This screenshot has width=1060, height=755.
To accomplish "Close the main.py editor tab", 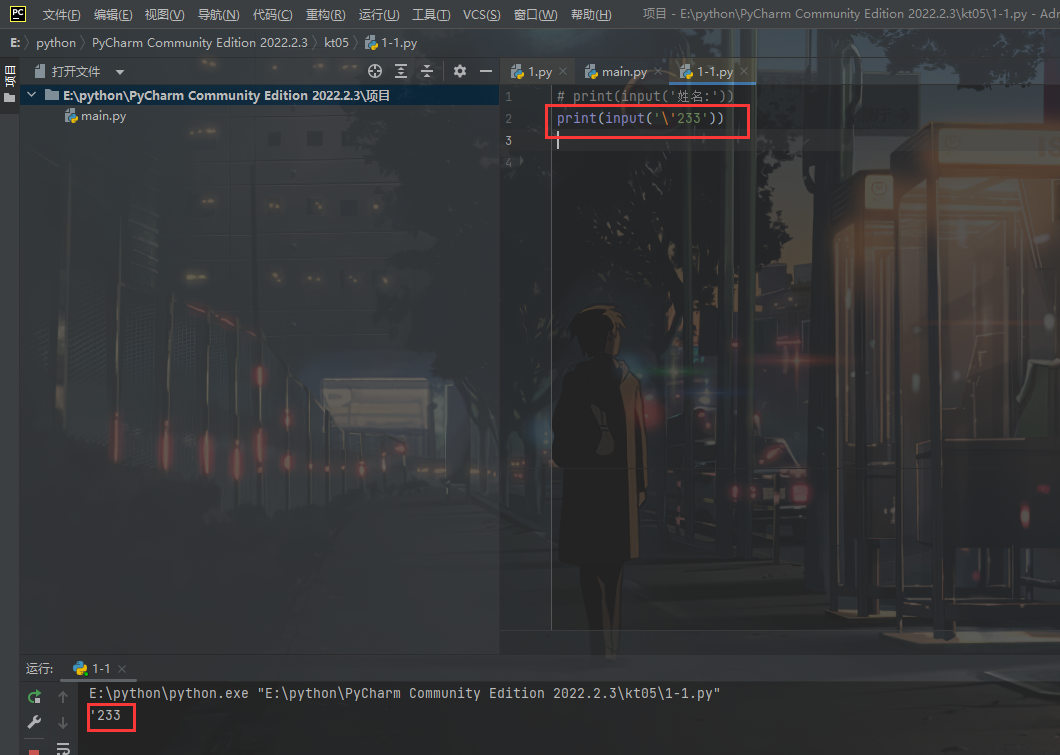I will pos(658,71).
